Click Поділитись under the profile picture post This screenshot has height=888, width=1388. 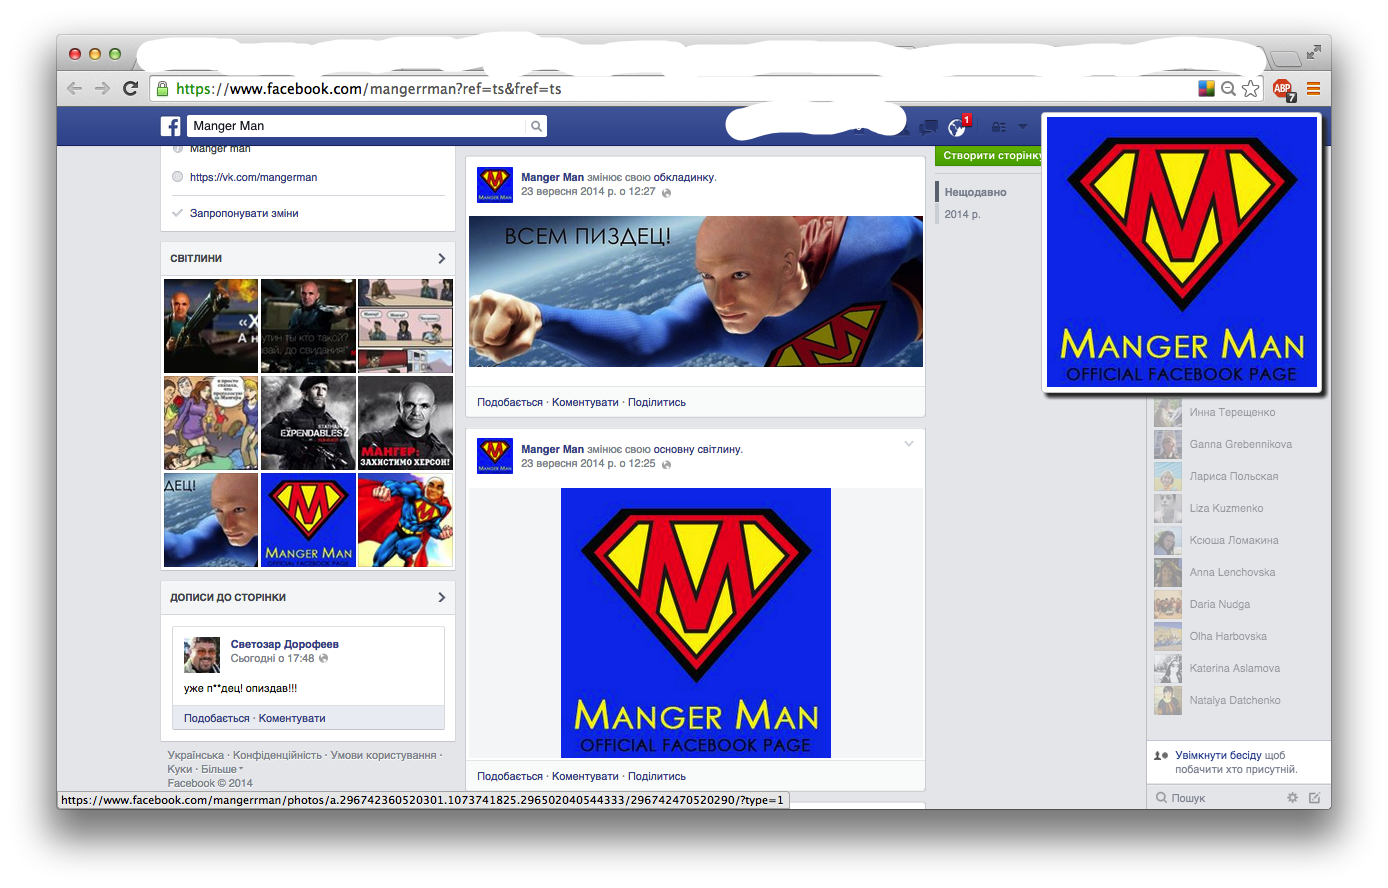click(657, 776)
